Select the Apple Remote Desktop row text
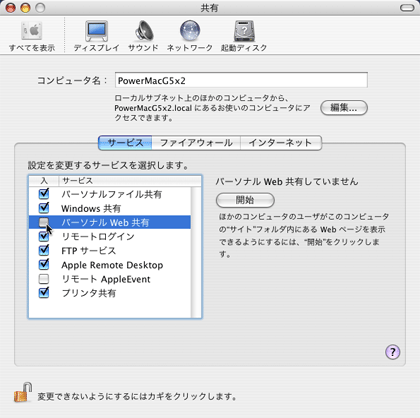The image size is (420, 418). click(112, 265)
